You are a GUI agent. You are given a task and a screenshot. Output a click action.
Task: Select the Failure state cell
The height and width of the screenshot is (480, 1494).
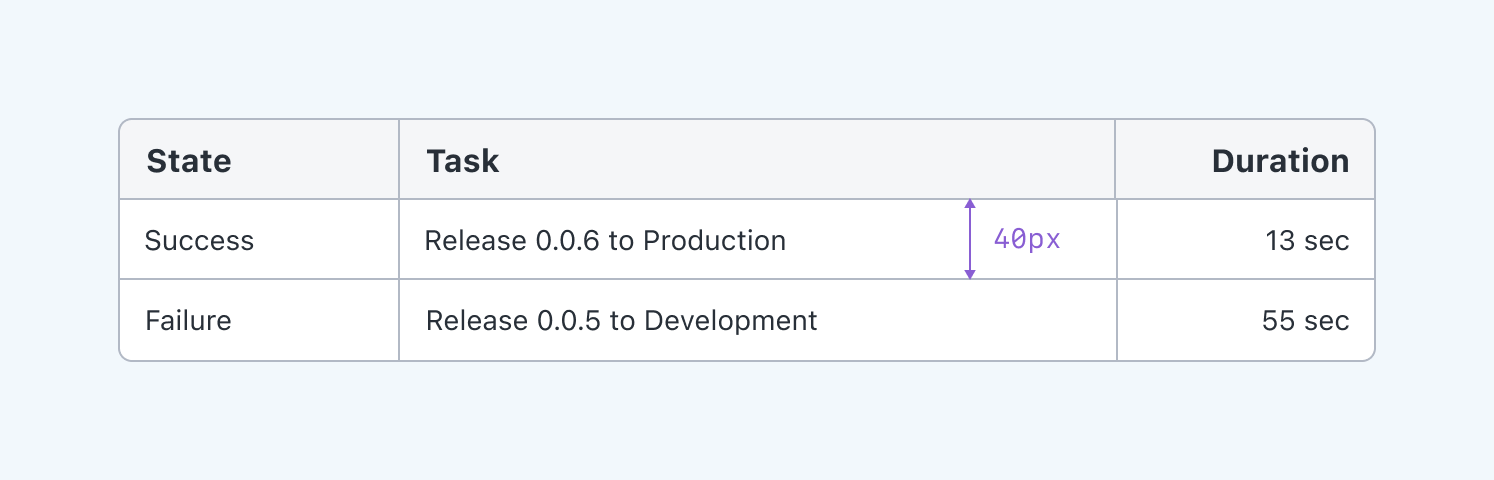[188, 321]
